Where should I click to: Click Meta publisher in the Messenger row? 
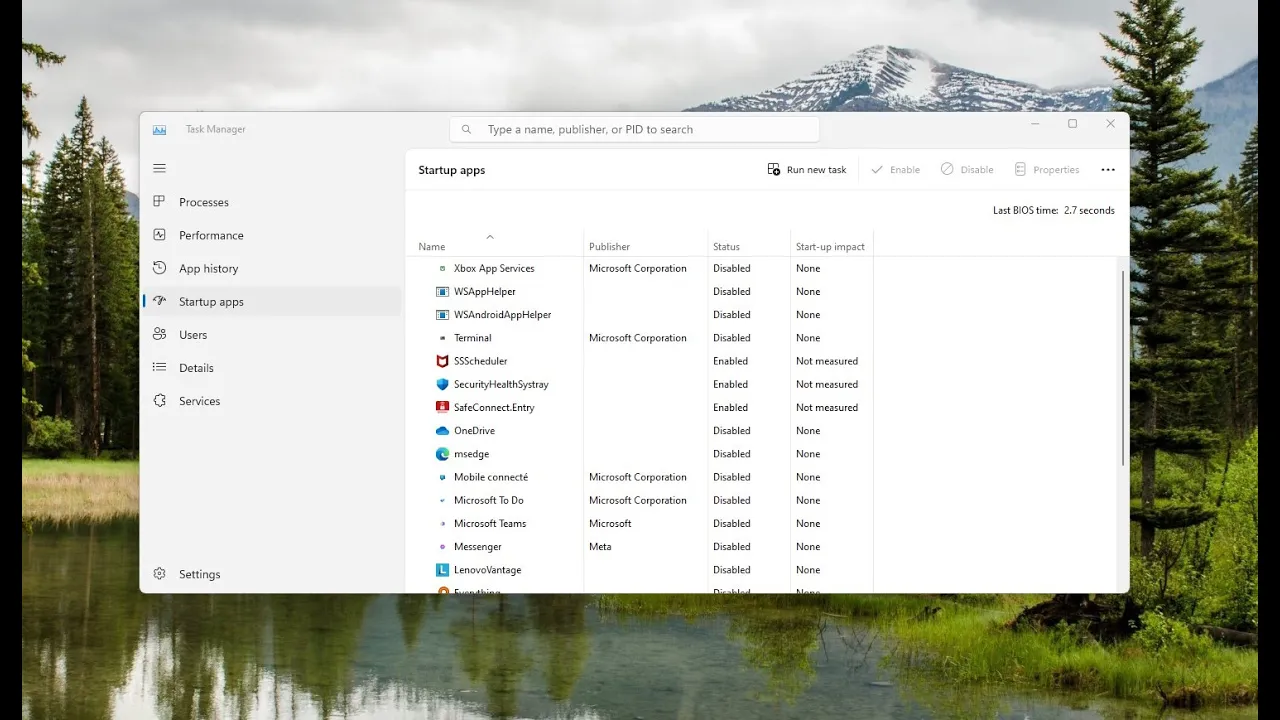[x=600, y=547]
